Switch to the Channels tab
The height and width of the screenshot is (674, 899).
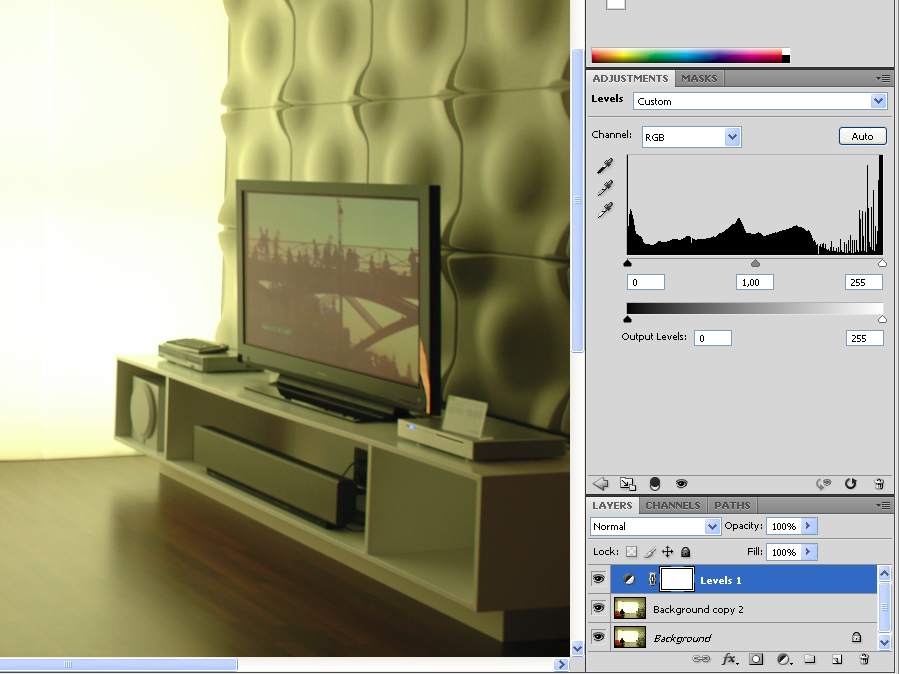(x=673, y=506)
